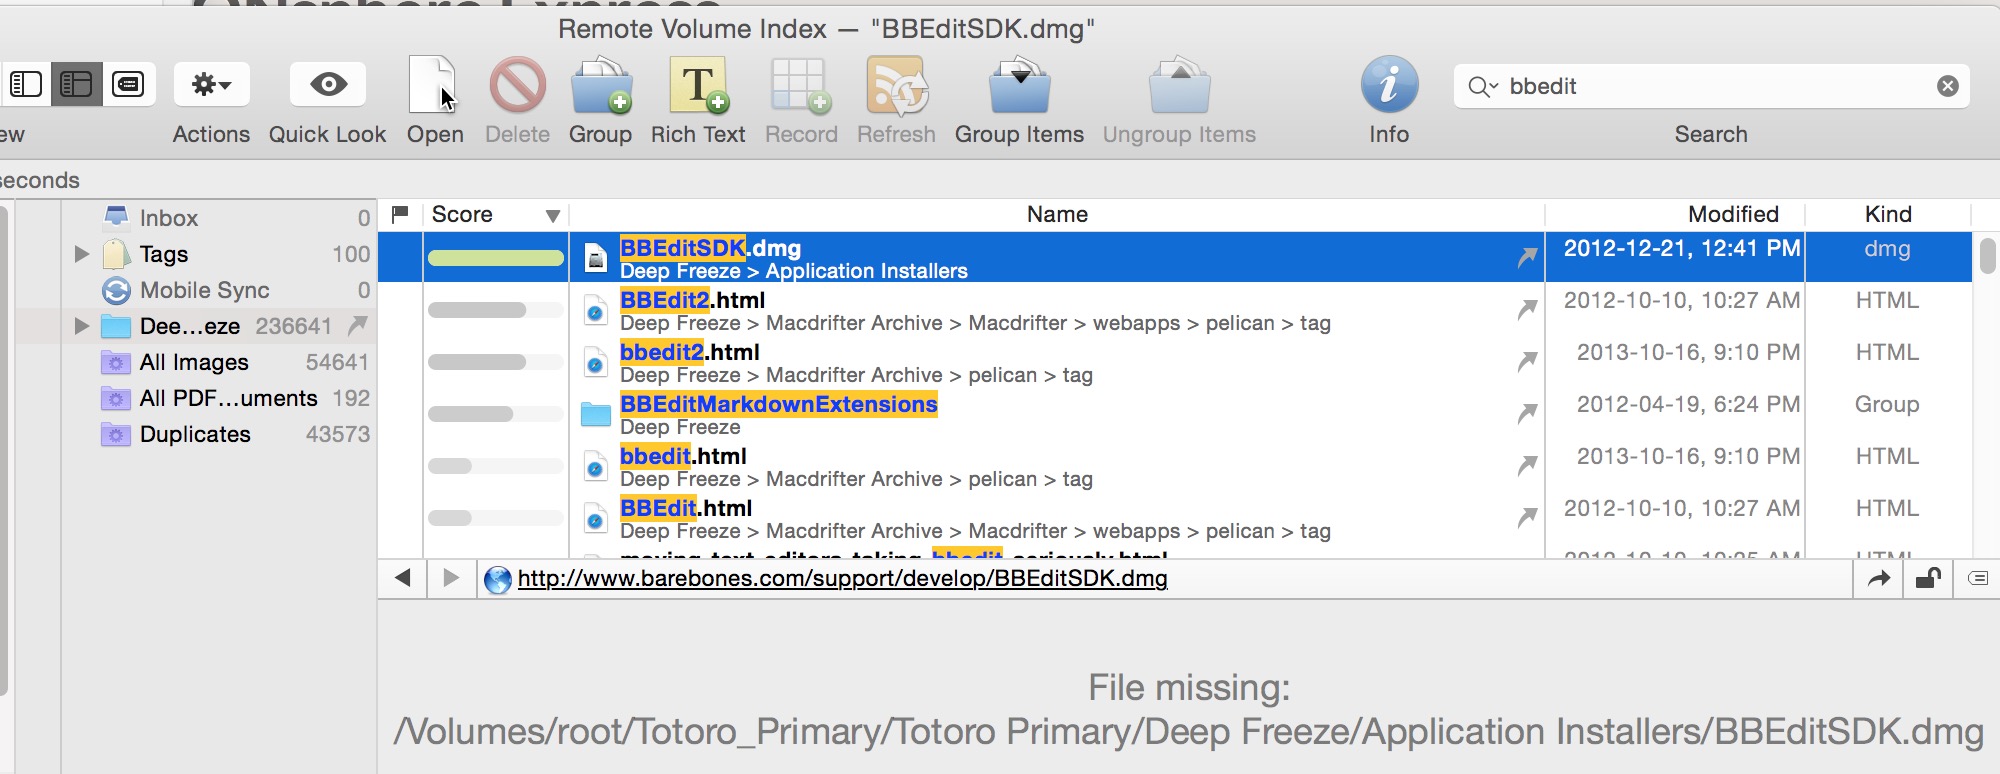The width and height of the screenshot is (2000, 774).
Task: Go back in preview navigation
Action: 403,578
